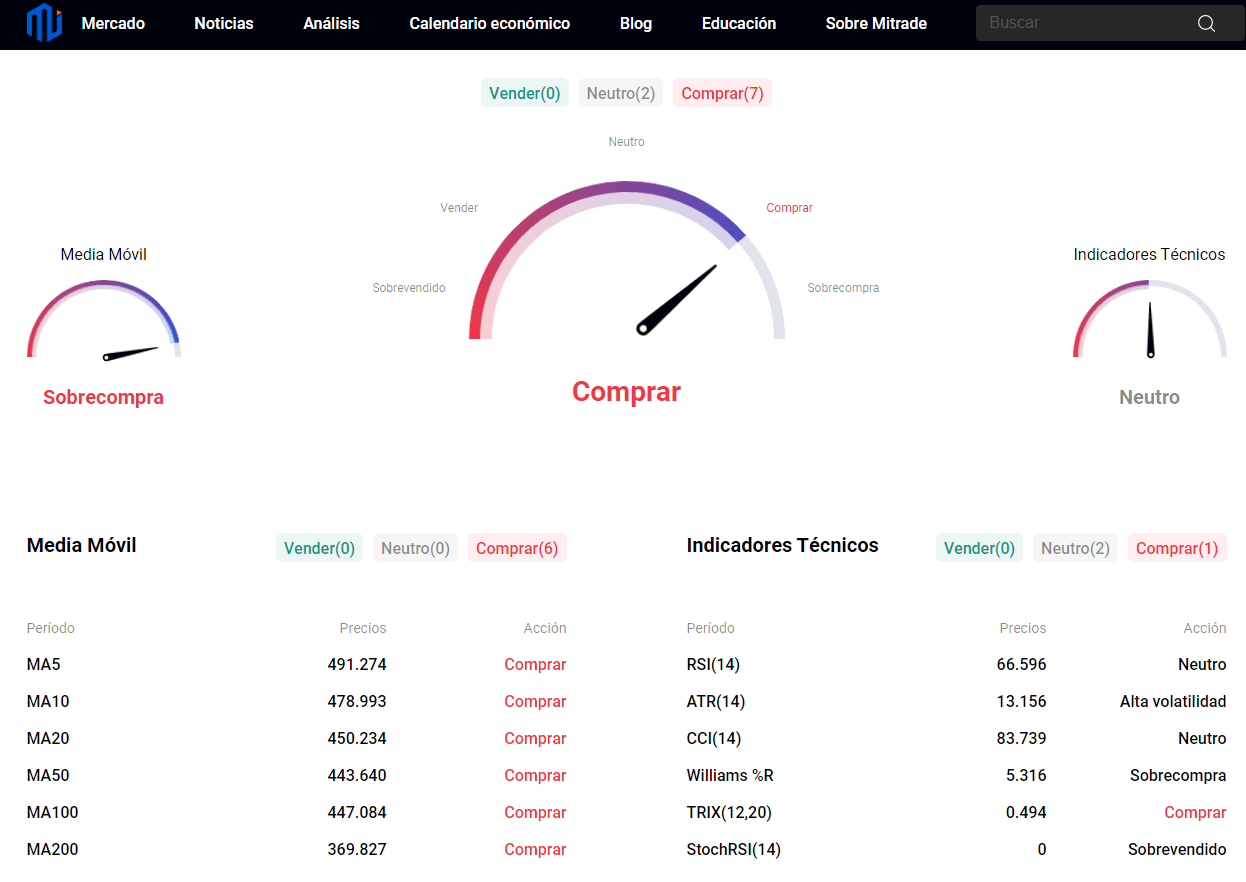Open the Educación menu
This screenshot has height=882, width=1246.
pyautogui.click(x=739, y=23)
